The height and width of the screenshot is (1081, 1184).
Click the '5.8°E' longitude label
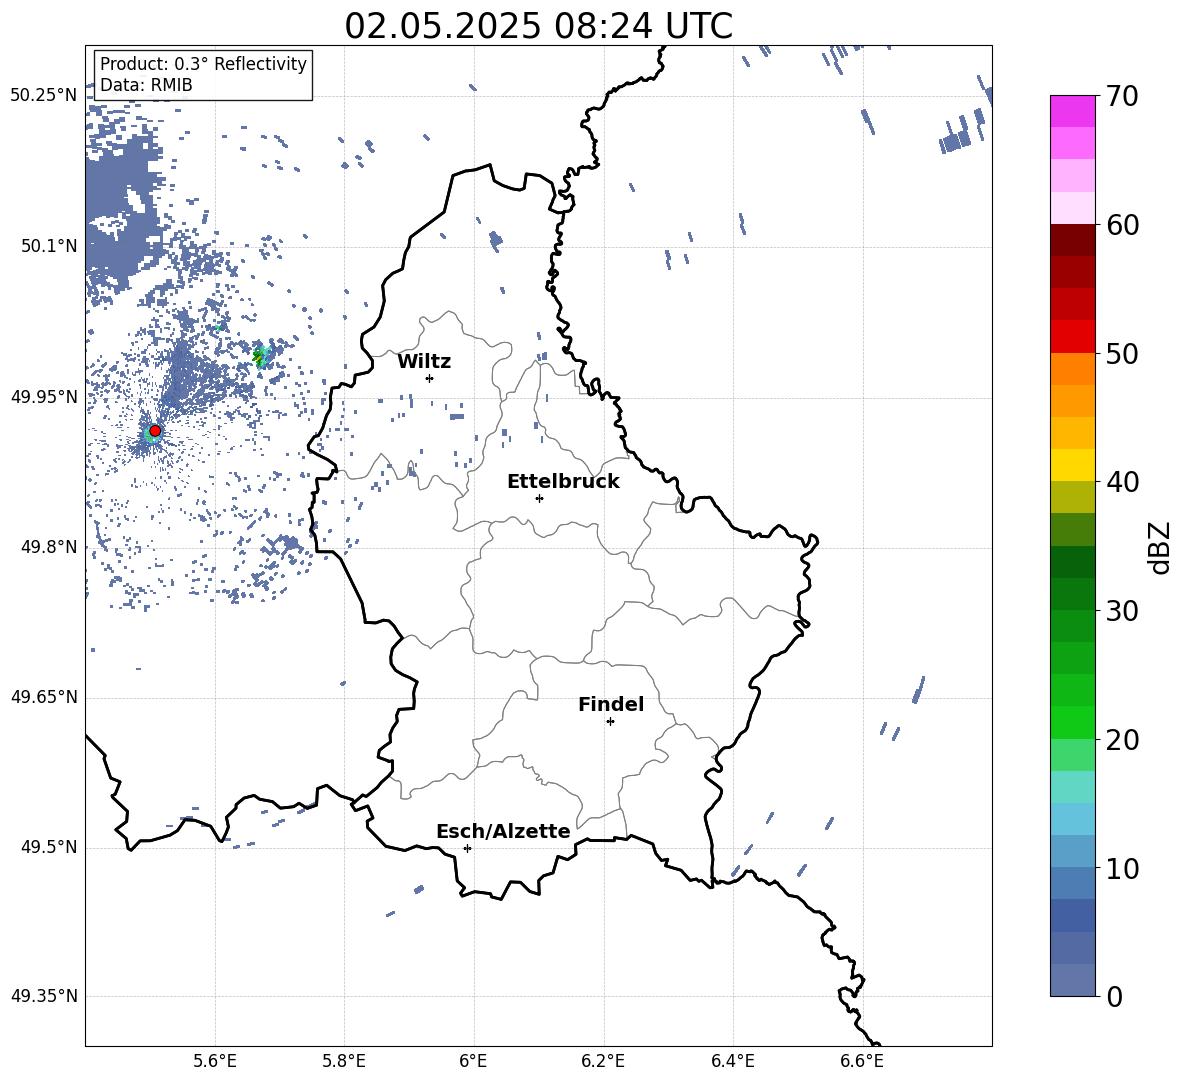(x=344, y=1061)
